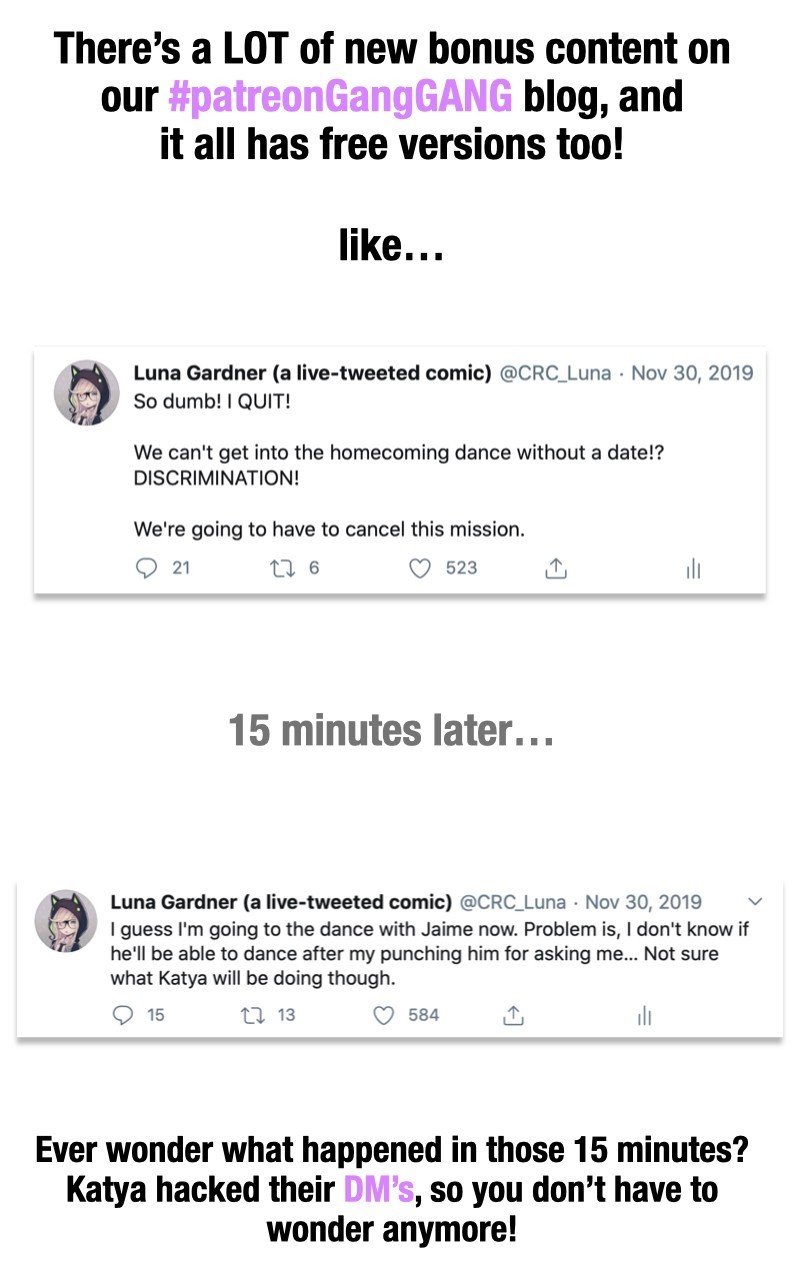Reply to the tweet about Jaime
The height and width of the screenshot is (1280, 800).
123,1015
